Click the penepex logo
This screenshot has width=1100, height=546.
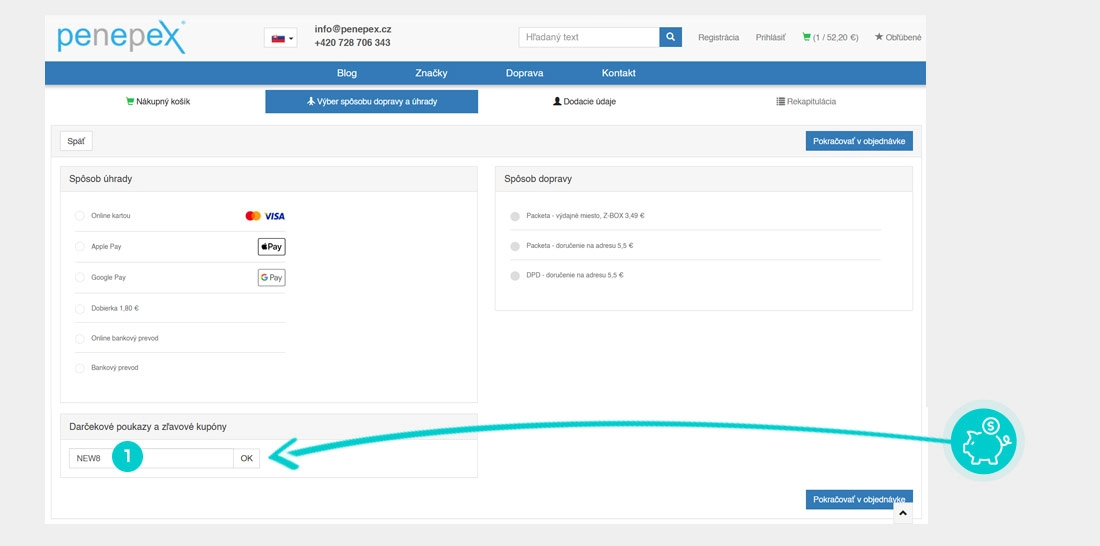[121, 37]
